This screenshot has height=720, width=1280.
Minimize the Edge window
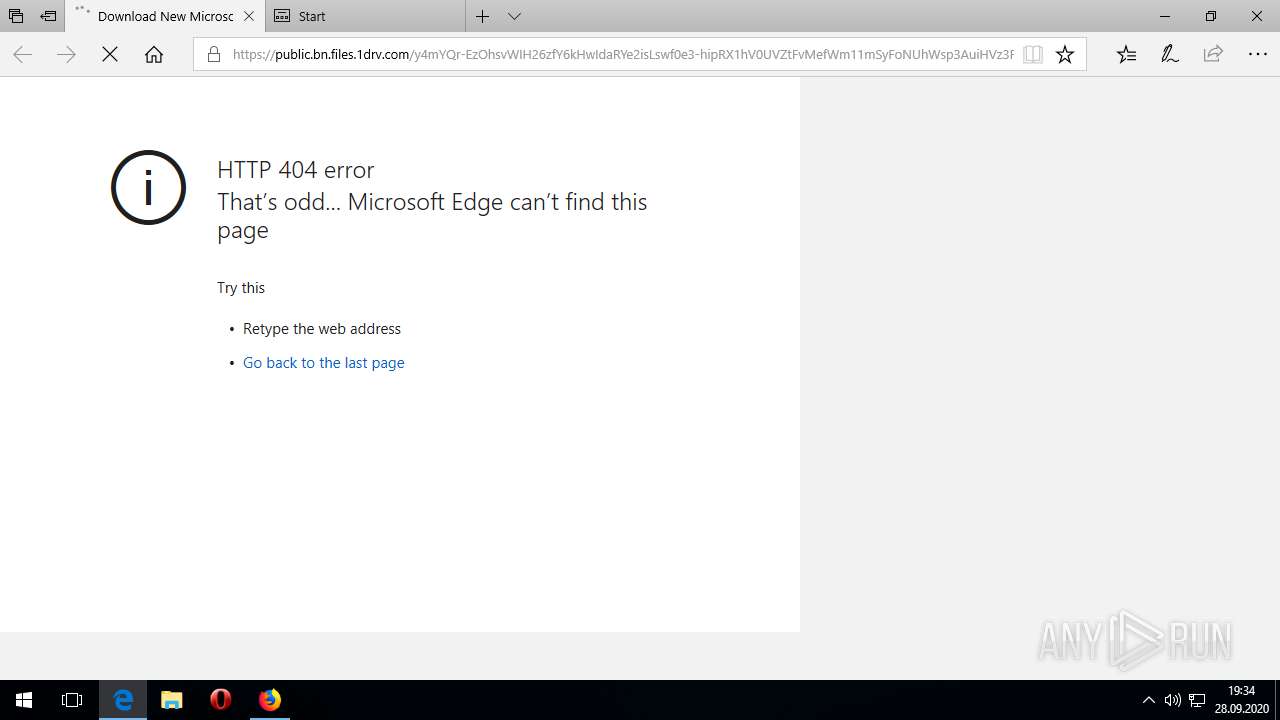coord(1165,16)
